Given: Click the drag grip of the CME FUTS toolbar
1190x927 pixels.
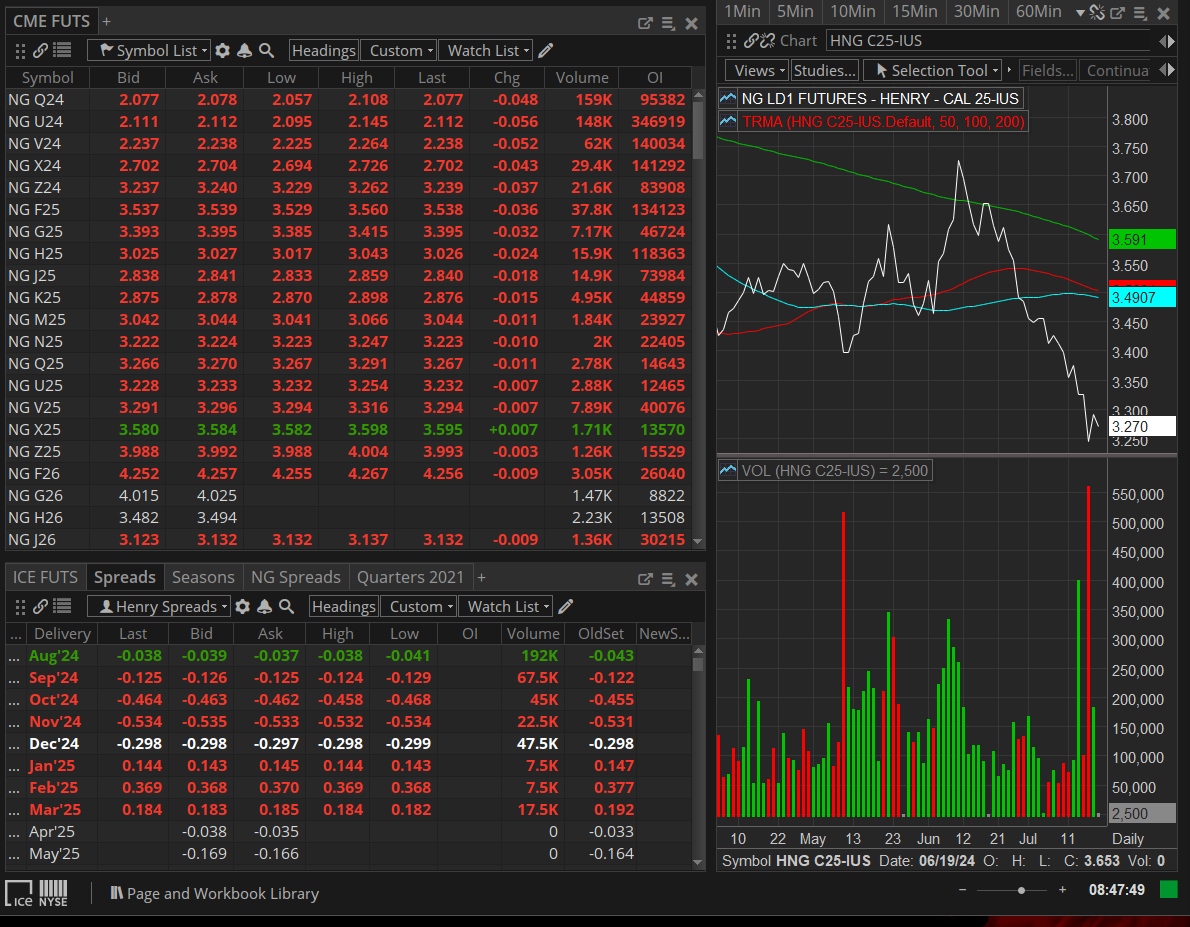Looking at the screenshot, I should click(20, 51).
